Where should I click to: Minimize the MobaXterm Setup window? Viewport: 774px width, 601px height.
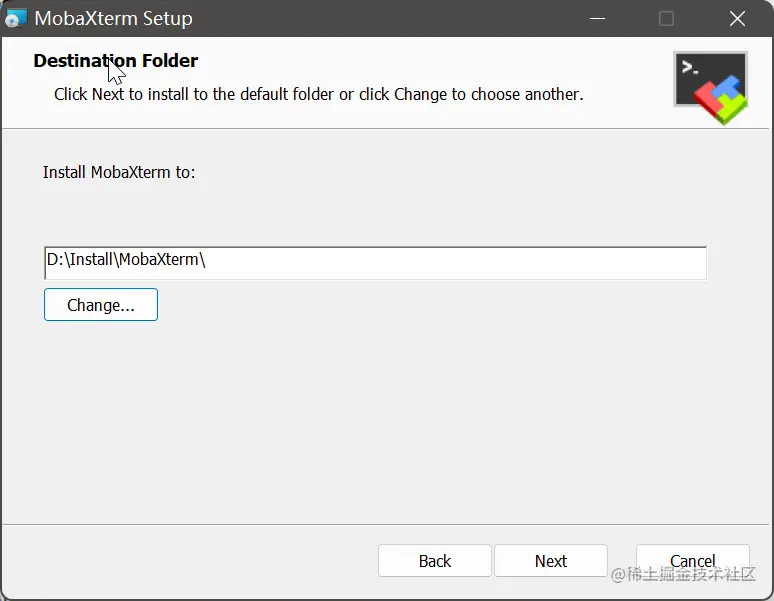pyautogui.click(x=597, y=19)
